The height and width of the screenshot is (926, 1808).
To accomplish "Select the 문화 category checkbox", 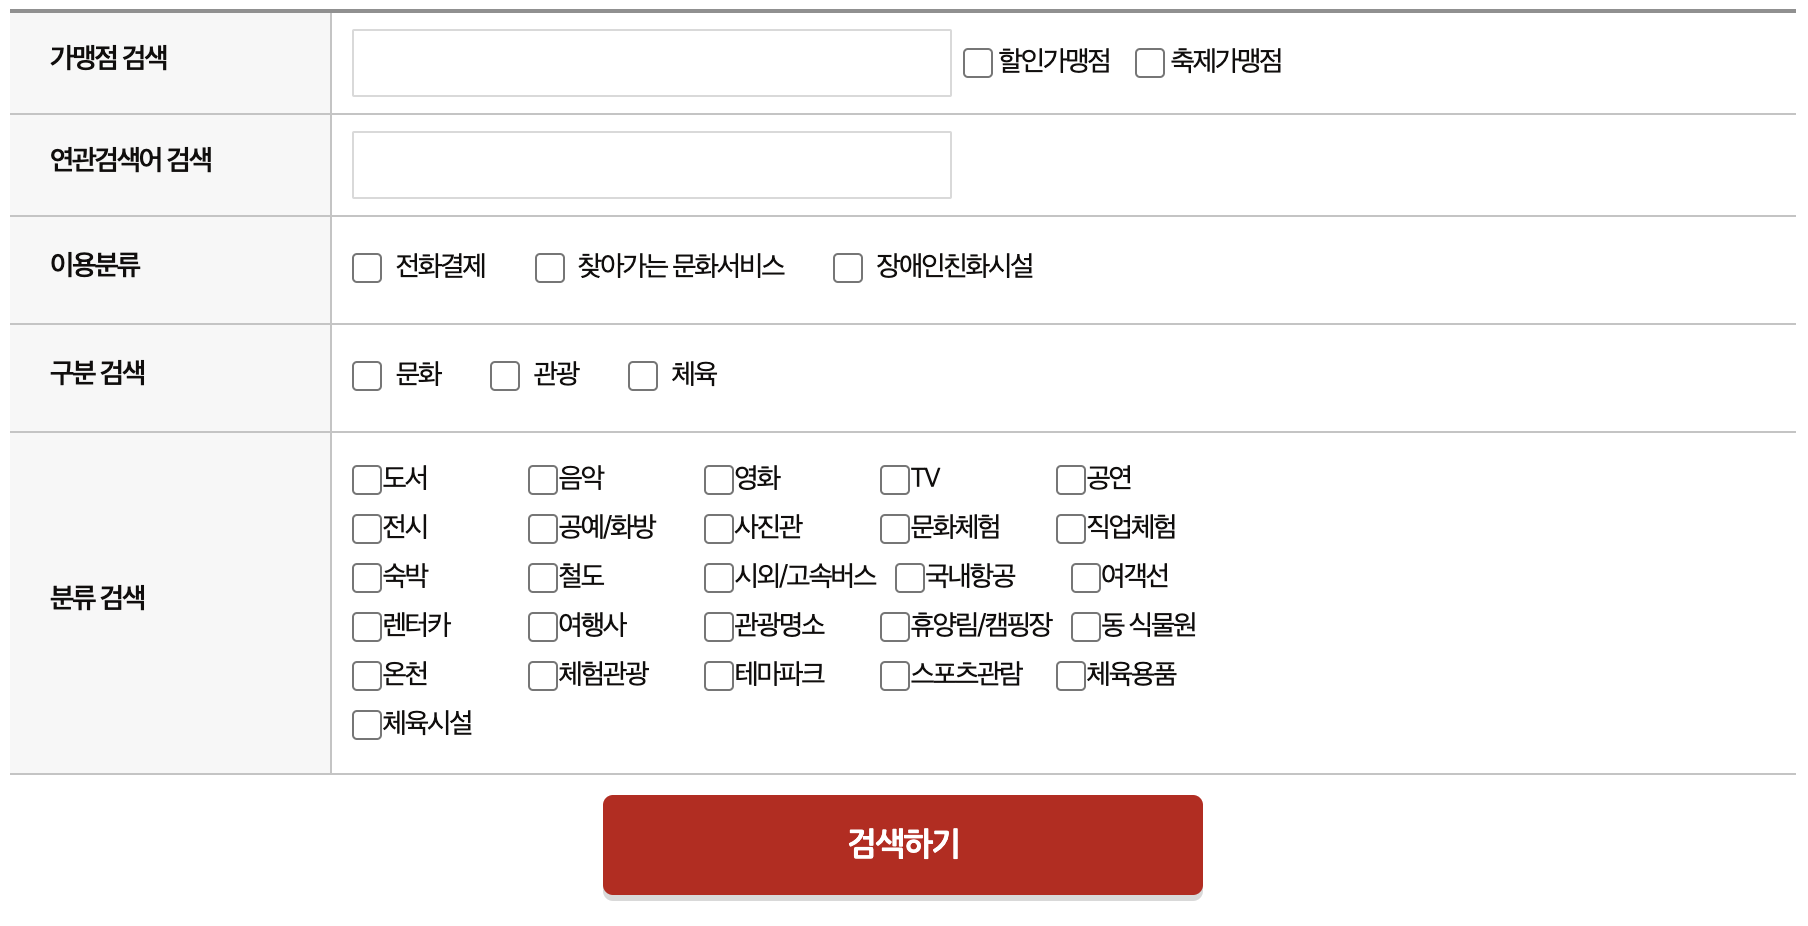I will 366,375.
